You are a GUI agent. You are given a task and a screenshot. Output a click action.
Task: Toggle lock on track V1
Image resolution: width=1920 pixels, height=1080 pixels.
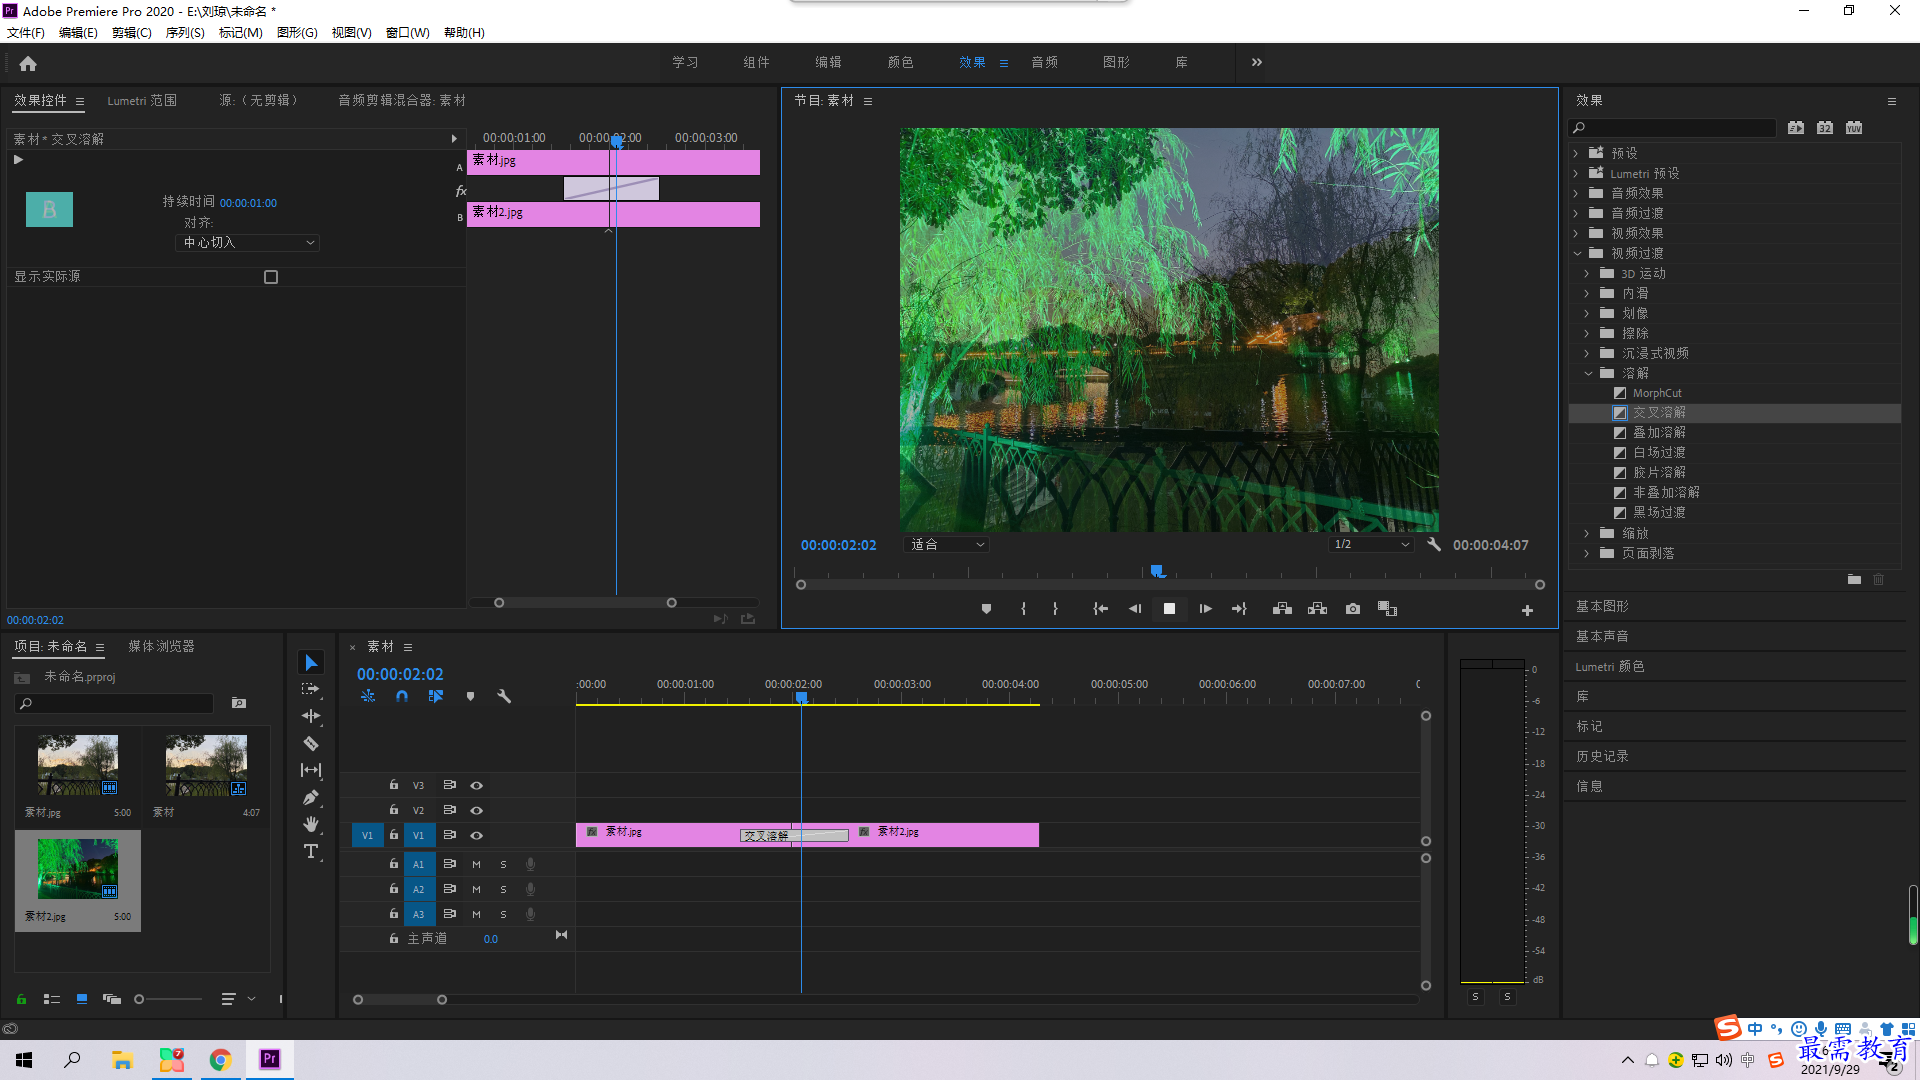(x=394, y=834)
